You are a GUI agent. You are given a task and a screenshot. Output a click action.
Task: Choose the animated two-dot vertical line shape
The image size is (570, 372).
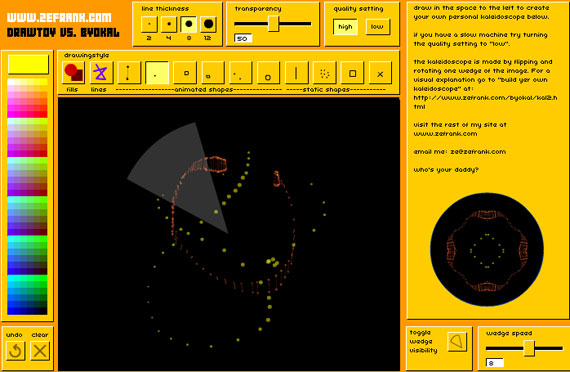(128, 73)
